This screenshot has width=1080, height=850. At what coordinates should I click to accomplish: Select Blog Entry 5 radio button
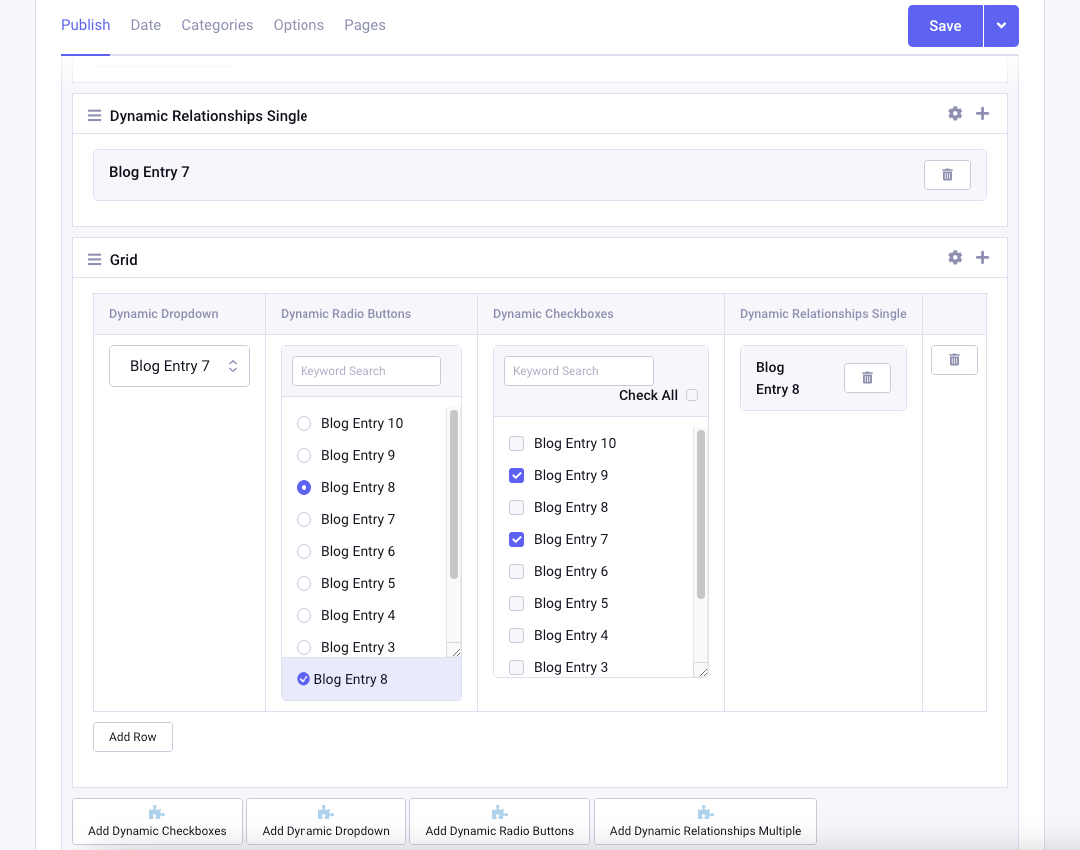click(304, 583)
